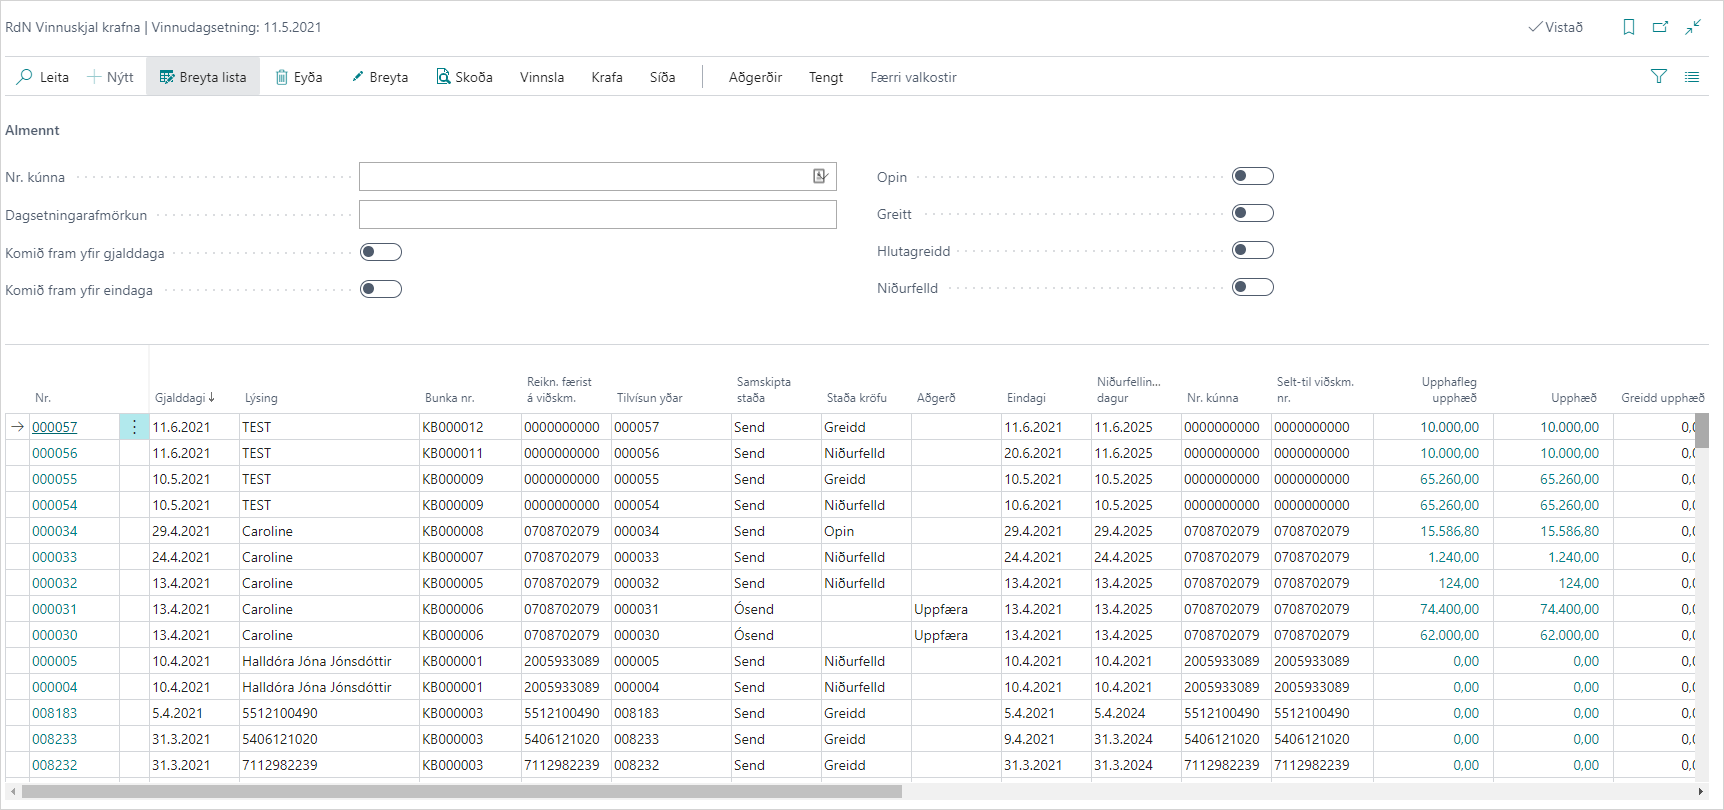Show the list view options icon

click(x=1692, y=76)
